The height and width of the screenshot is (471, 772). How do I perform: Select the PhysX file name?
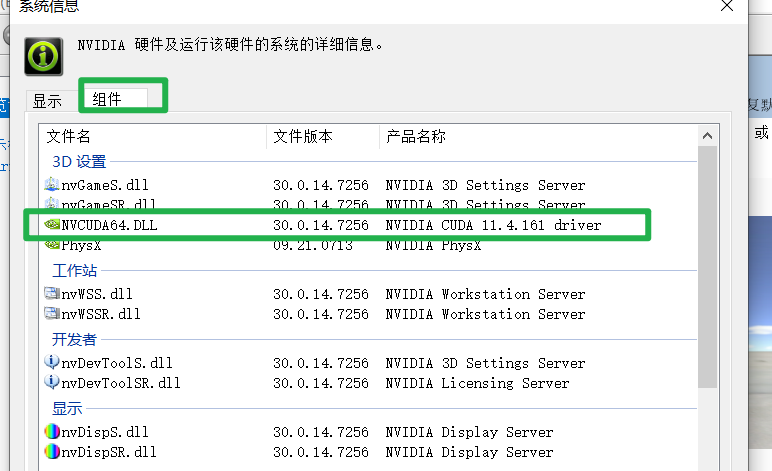click(81, 245)
